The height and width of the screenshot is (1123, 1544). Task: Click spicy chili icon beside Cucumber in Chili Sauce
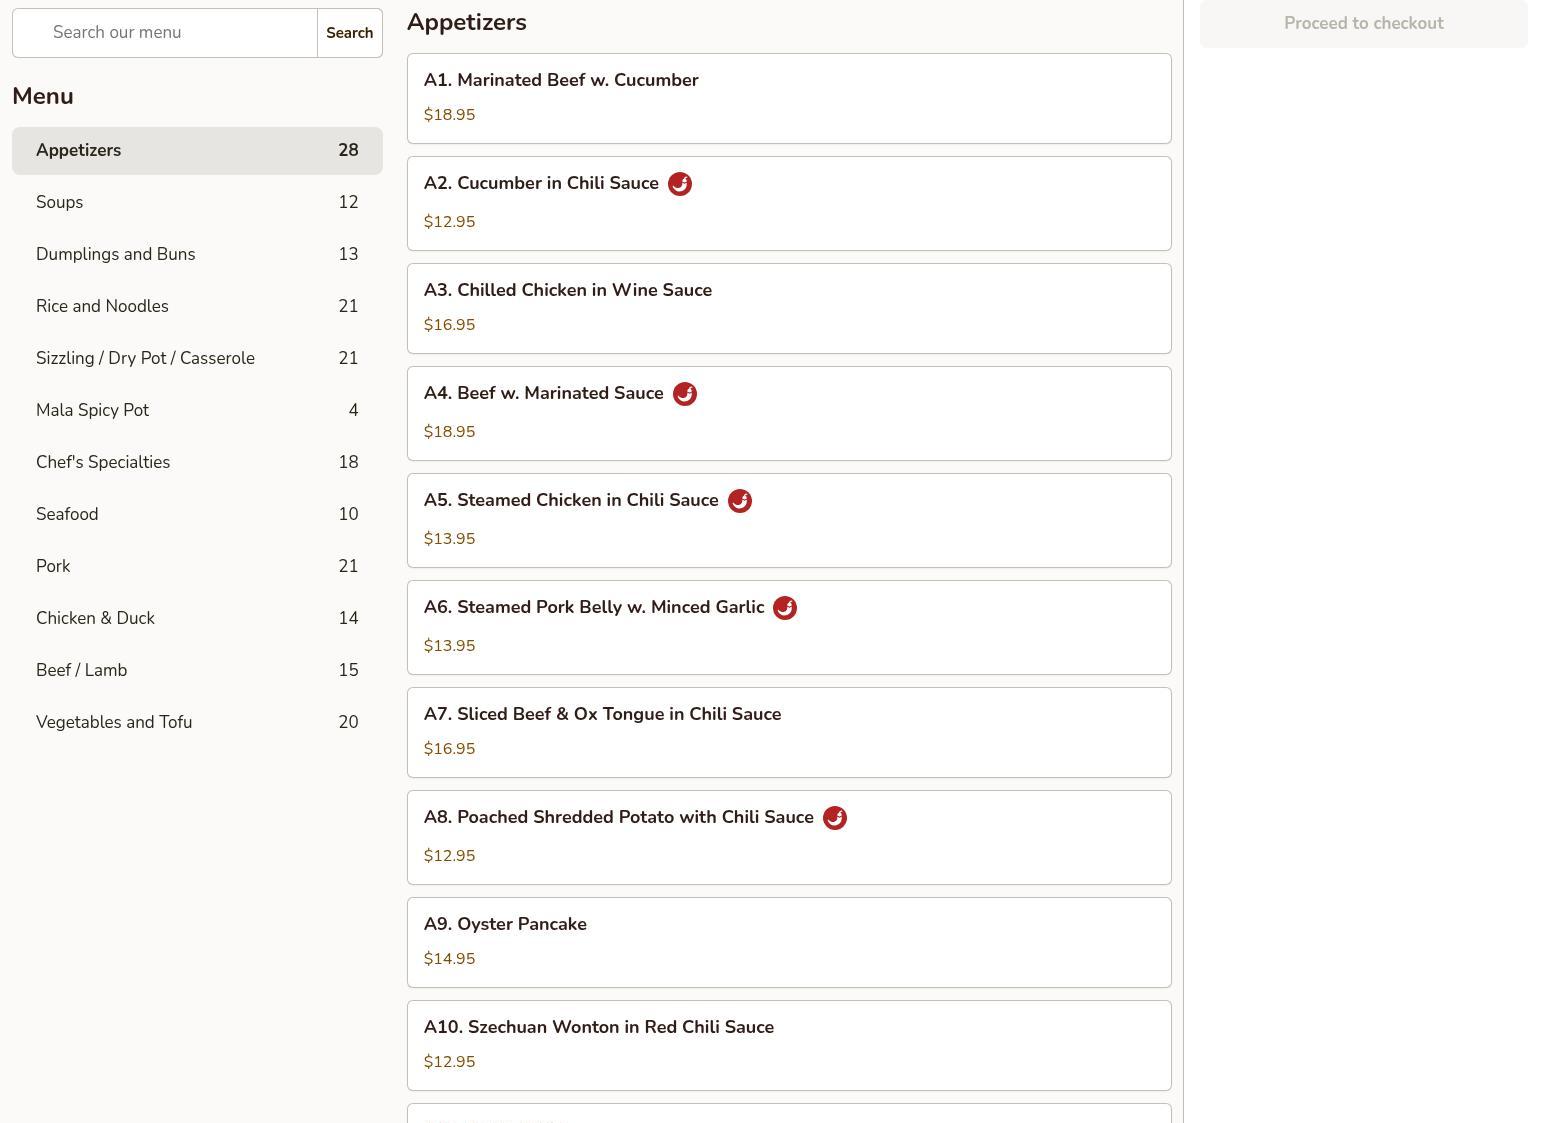point(679,184)
